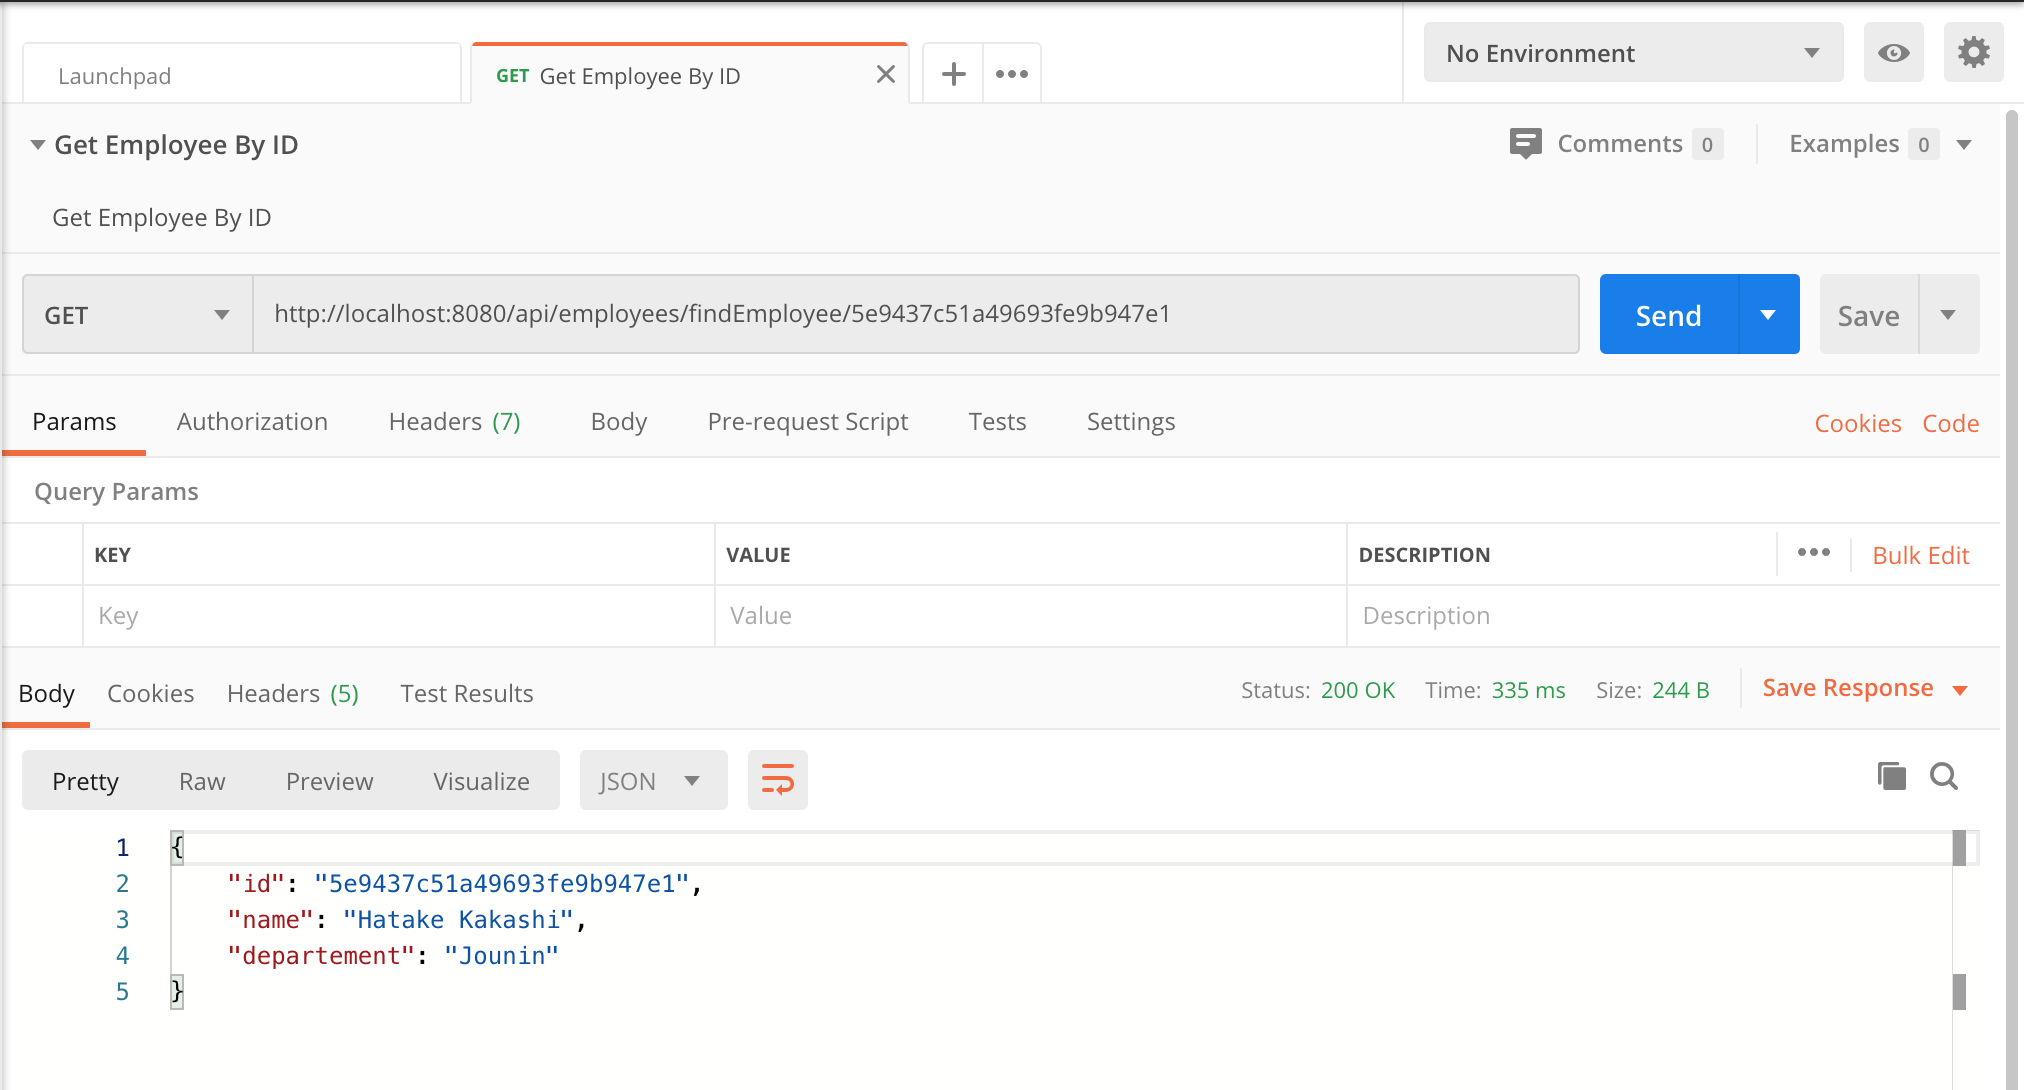Viewport: 2024px width, 1090px height.
Task: Expand the No Environment selector
Action: [x=1632, y=53]
